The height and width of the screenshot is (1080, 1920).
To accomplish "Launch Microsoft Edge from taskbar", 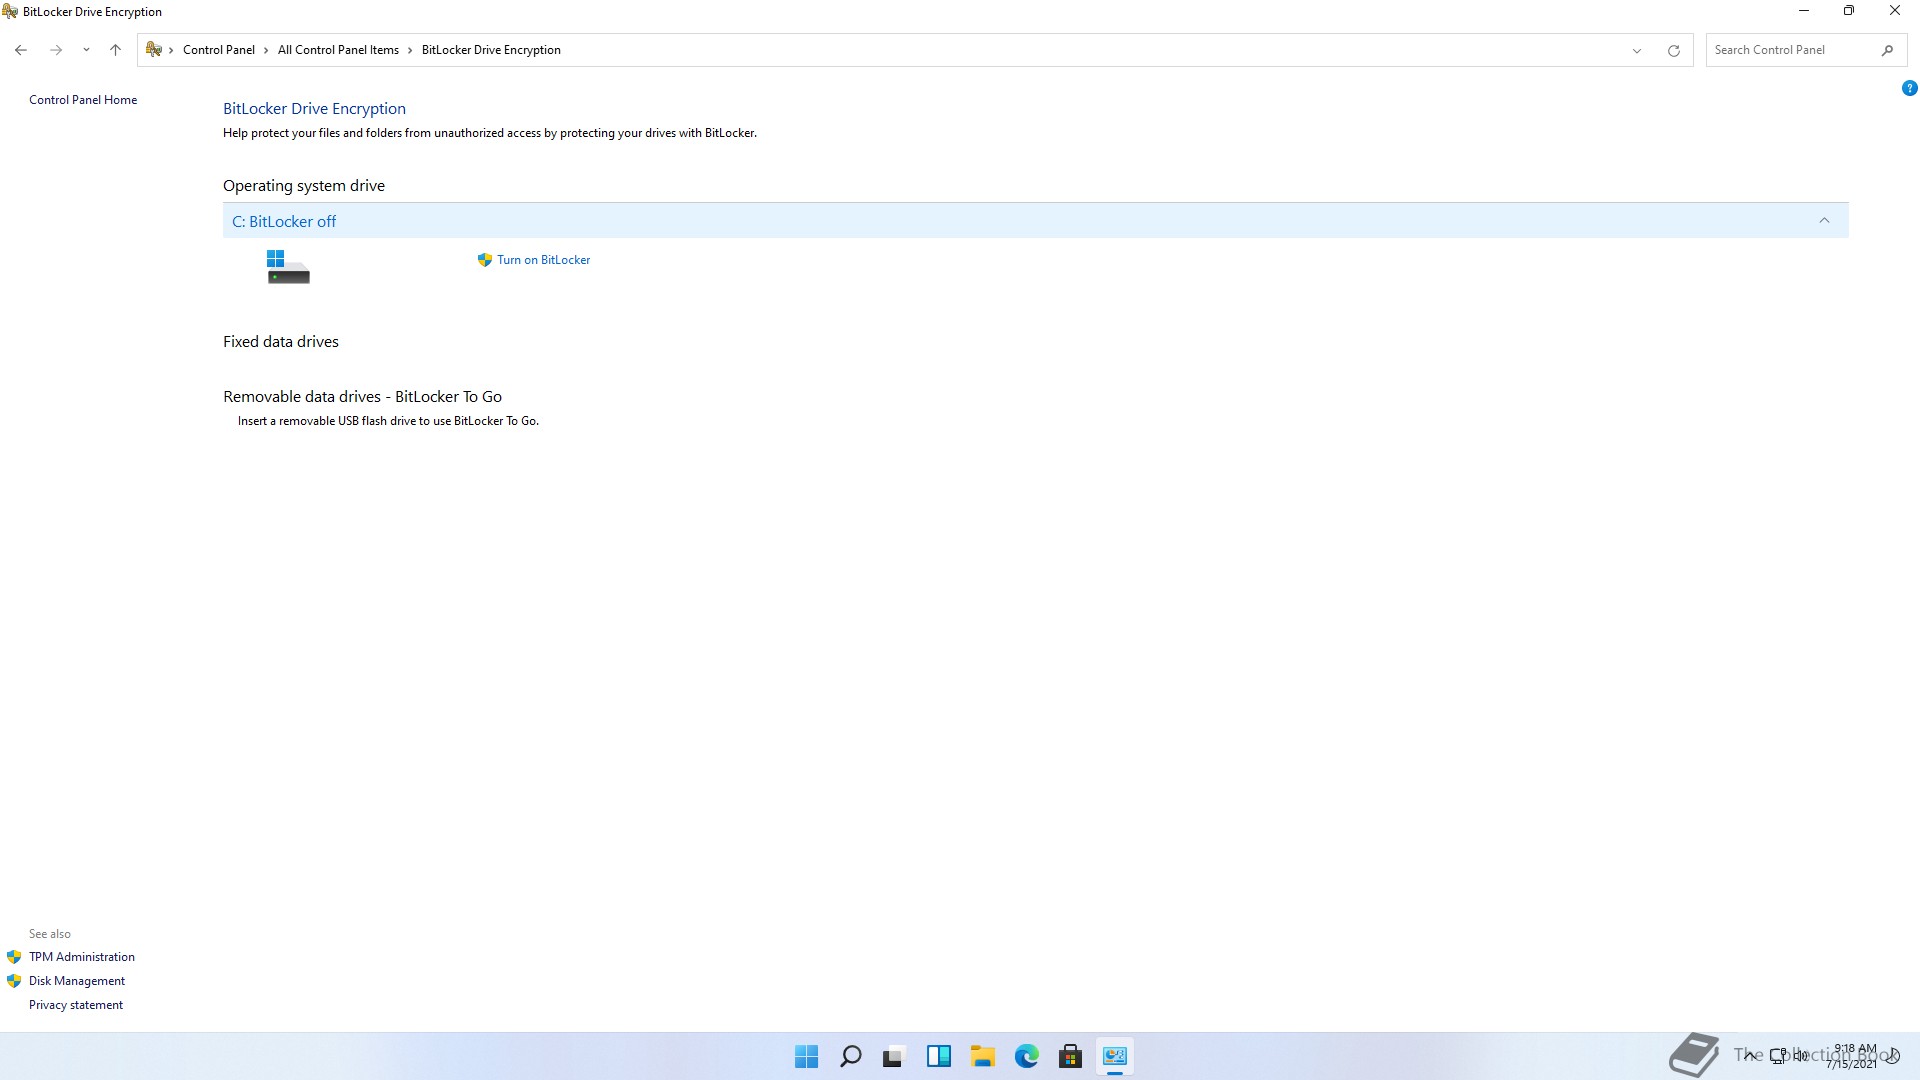I will pos(1026,1056).
